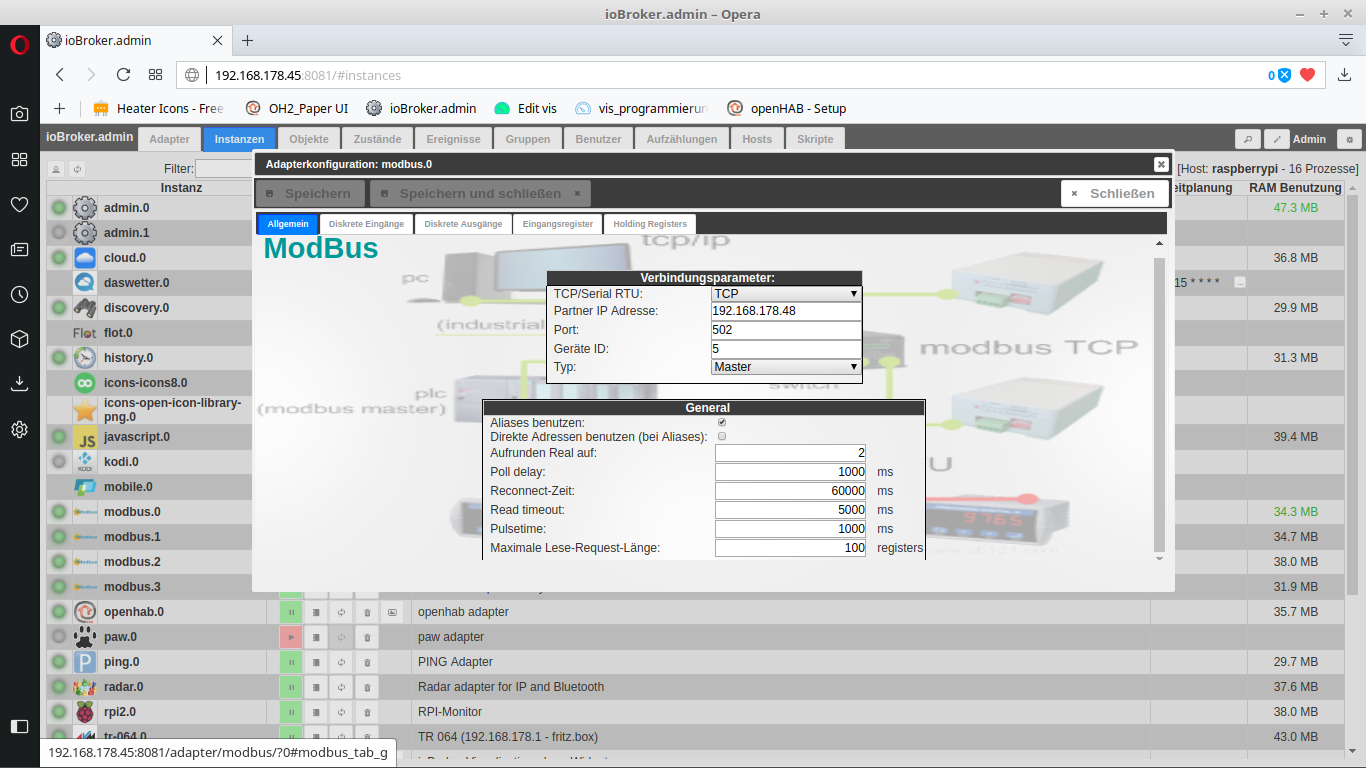Open OH2_Paper UI bookmark
1366x768 pixels.
coord(296,108)
